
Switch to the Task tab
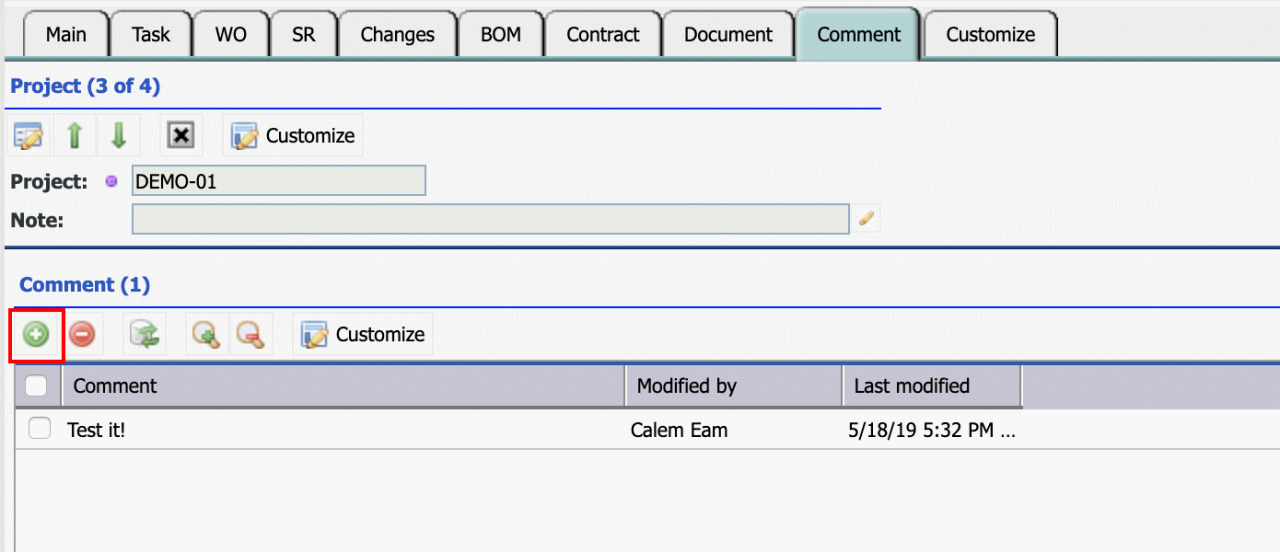(151, 34)
